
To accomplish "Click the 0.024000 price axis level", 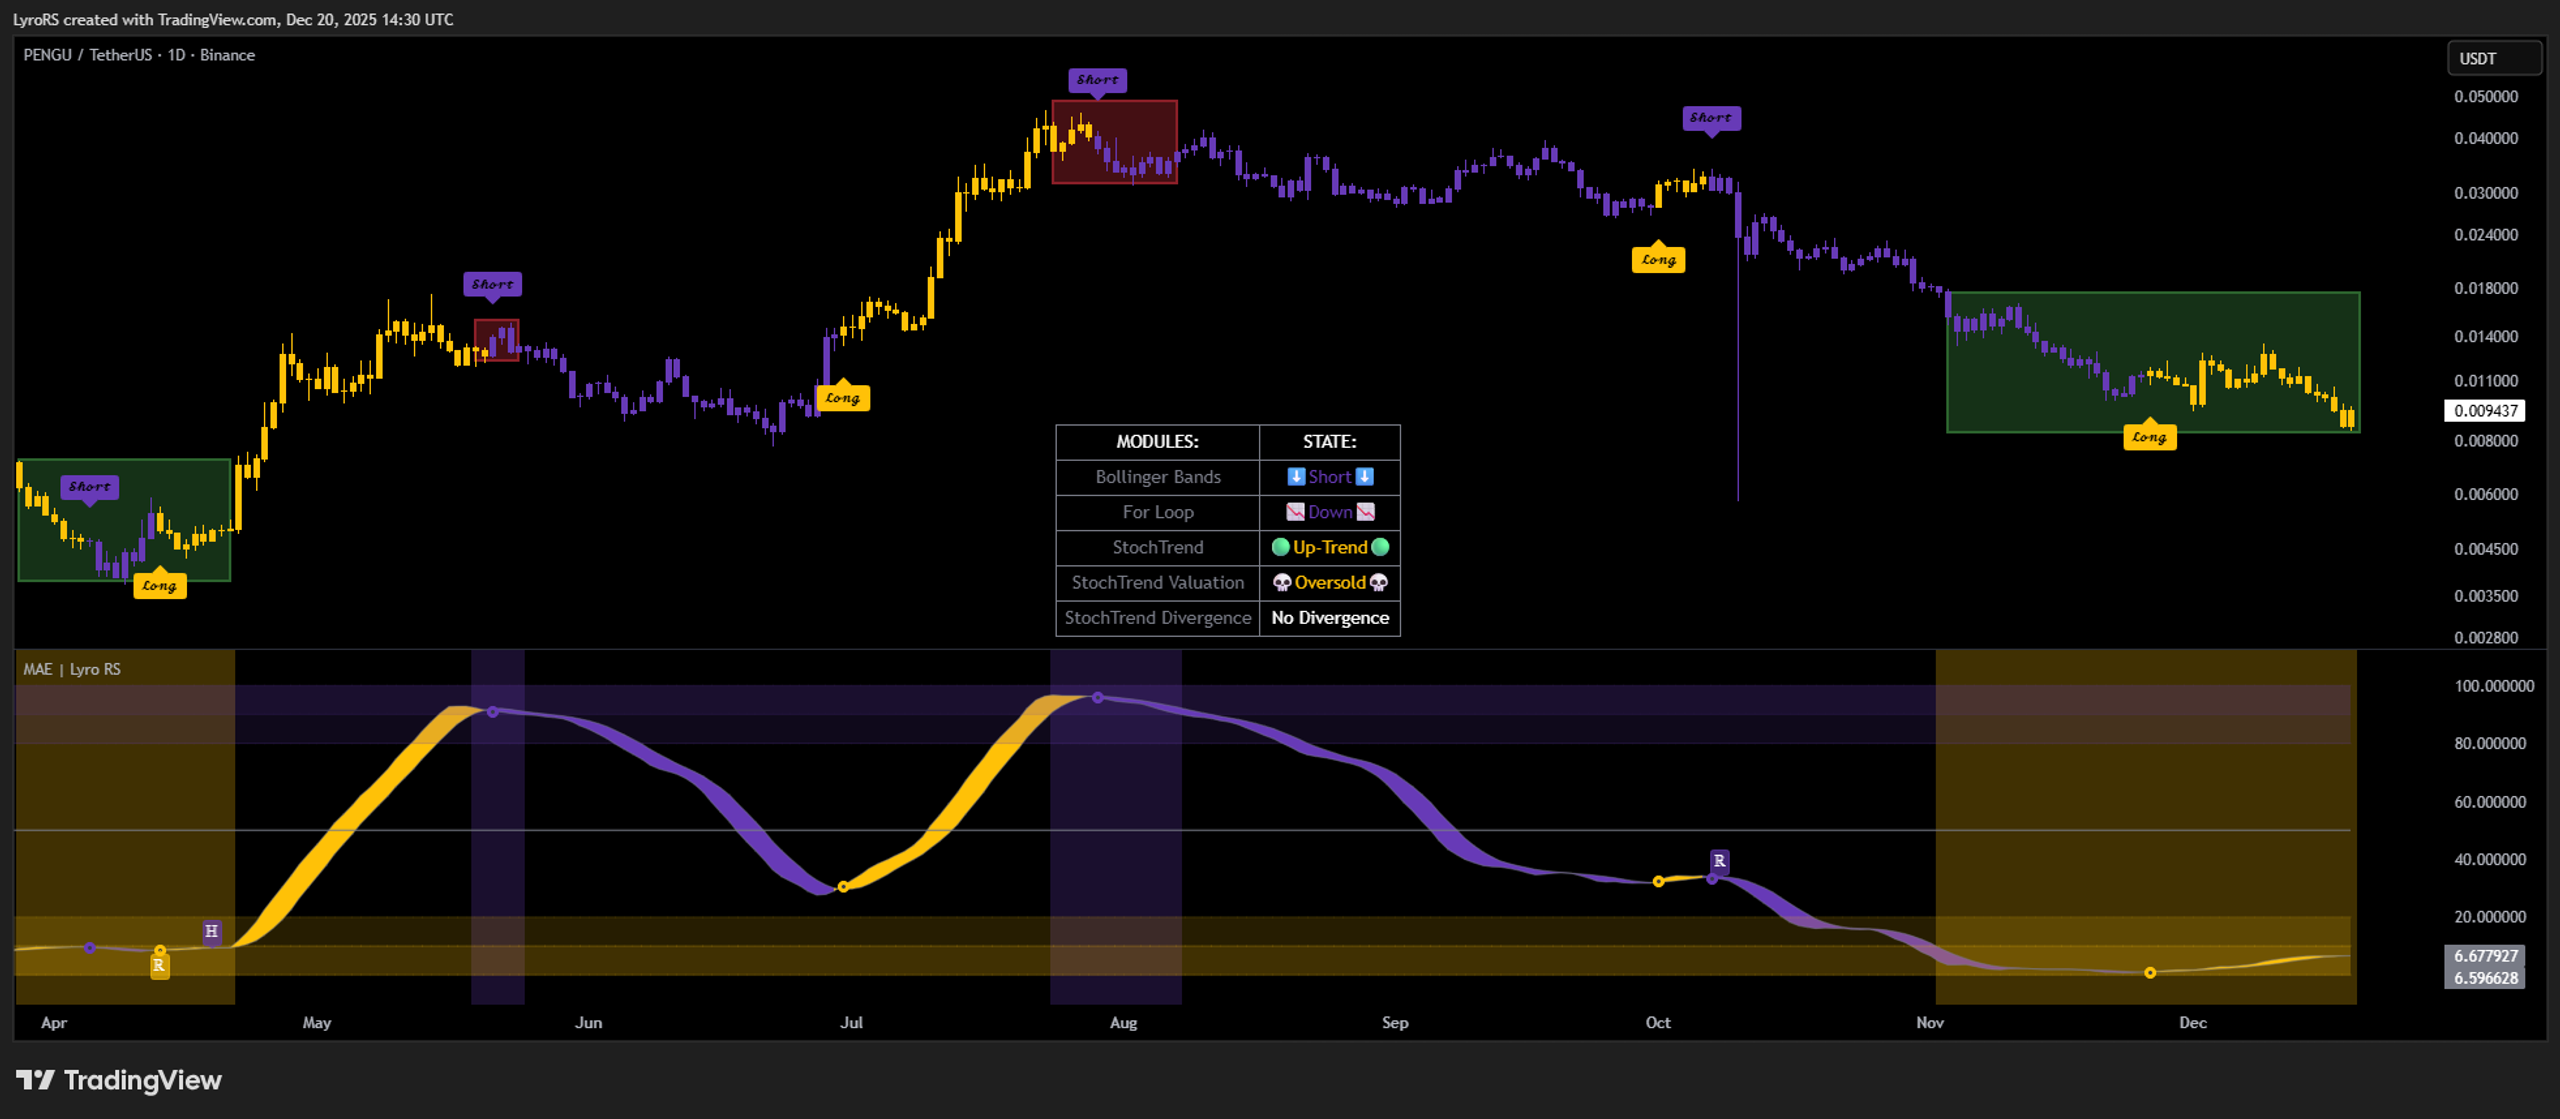I will click(2486, 235).
